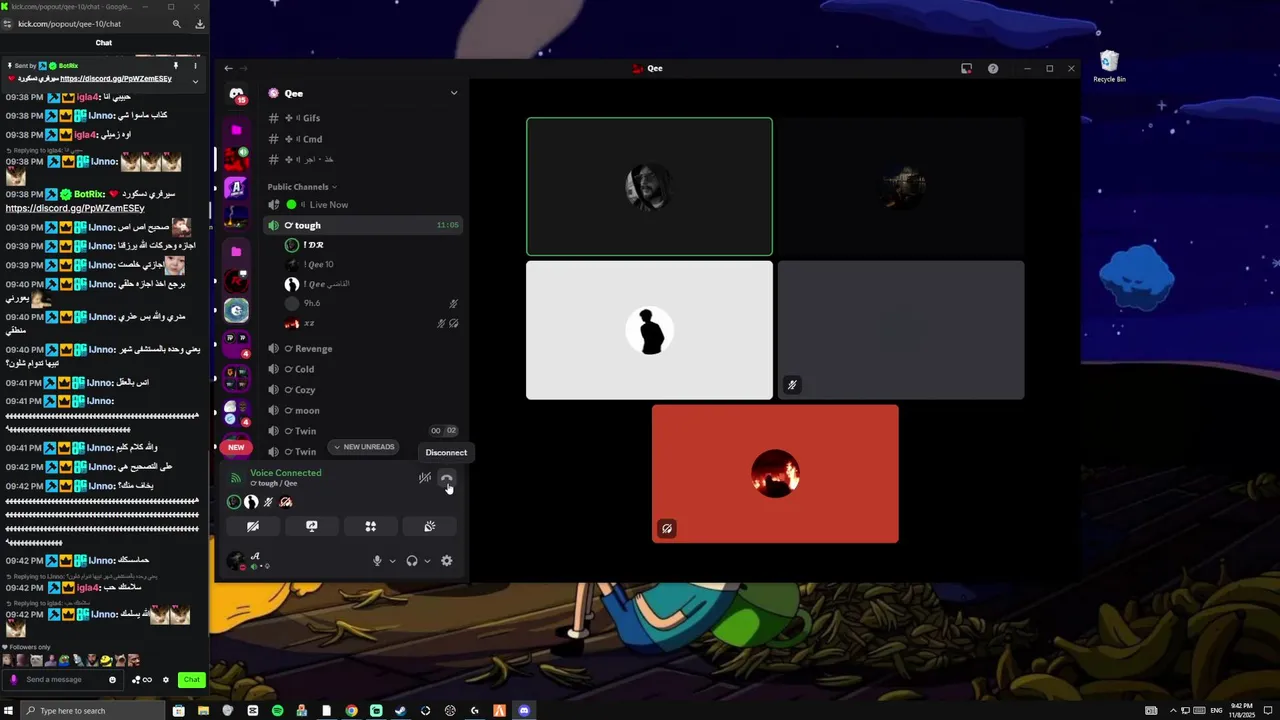The image size is (1280, 720).
Task: Click the Windows taskbar search box
Action: (x=92, y=711)
